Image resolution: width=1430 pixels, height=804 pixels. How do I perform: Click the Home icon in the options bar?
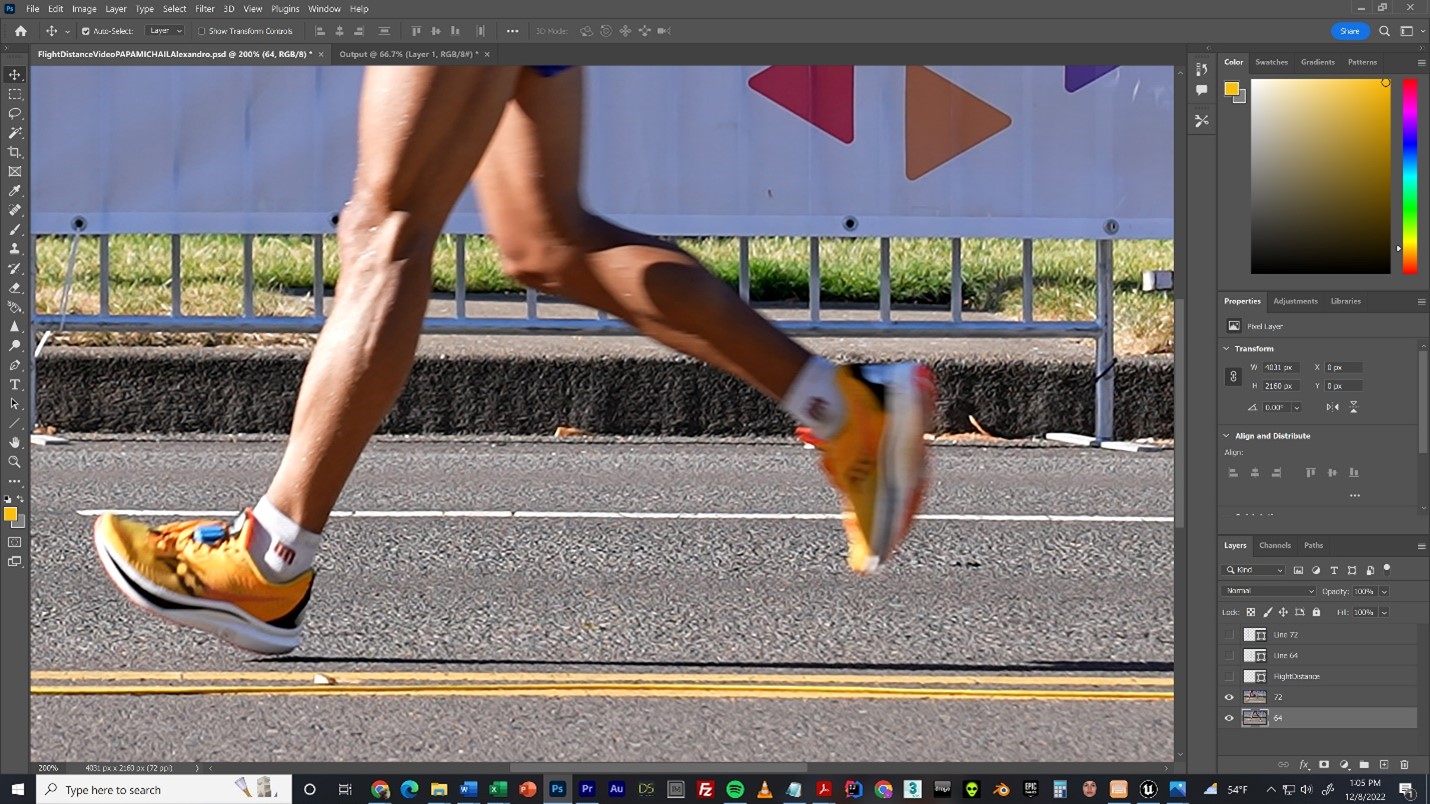20,31
